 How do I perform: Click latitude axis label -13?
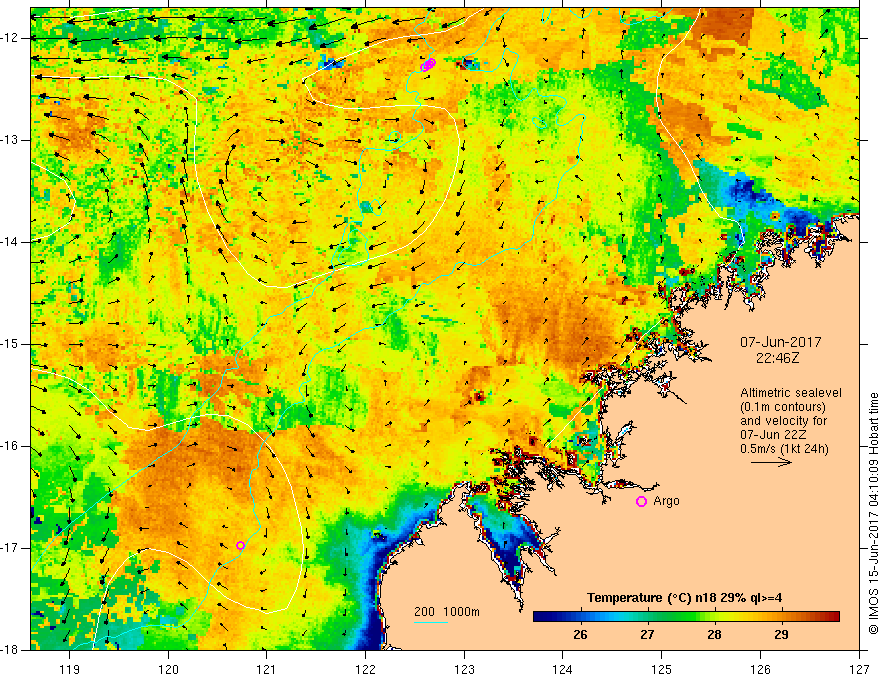tap(11, 140)
